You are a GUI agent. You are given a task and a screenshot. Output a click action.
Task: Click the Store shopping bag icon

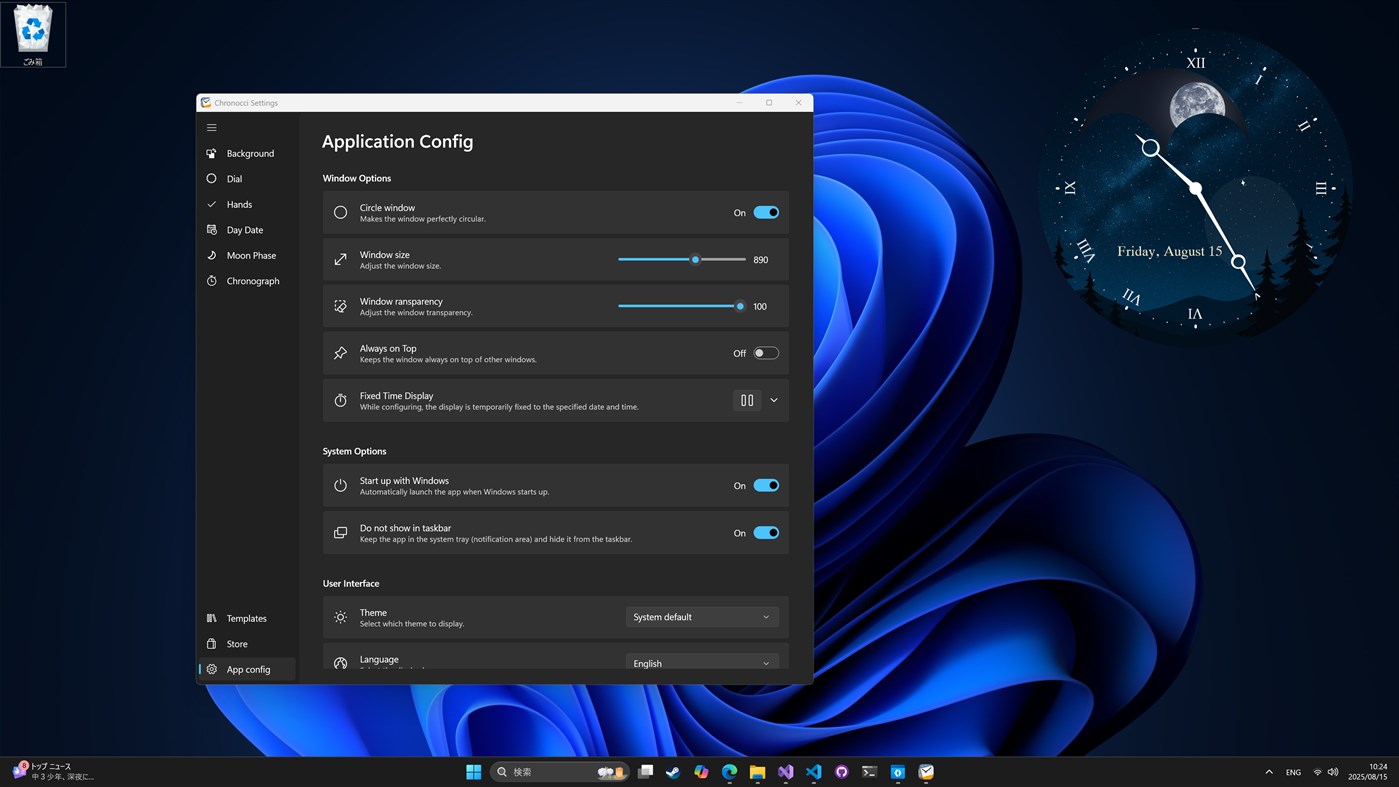pos(212,644)
